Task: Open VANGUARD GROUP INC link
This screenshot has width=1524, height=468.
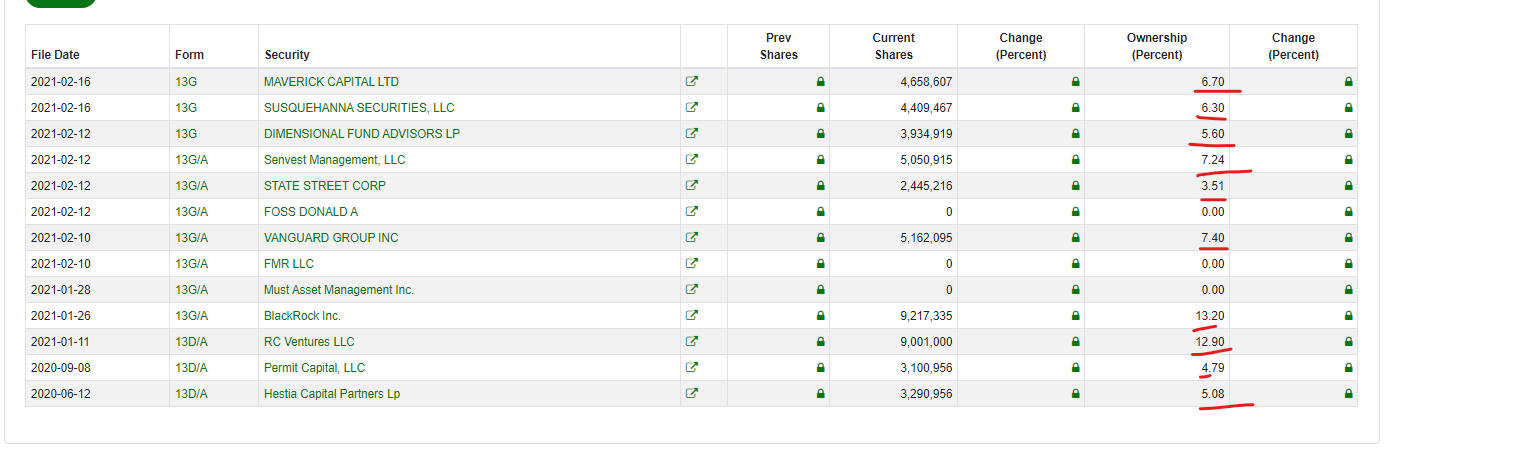Action: coord(331,238)
